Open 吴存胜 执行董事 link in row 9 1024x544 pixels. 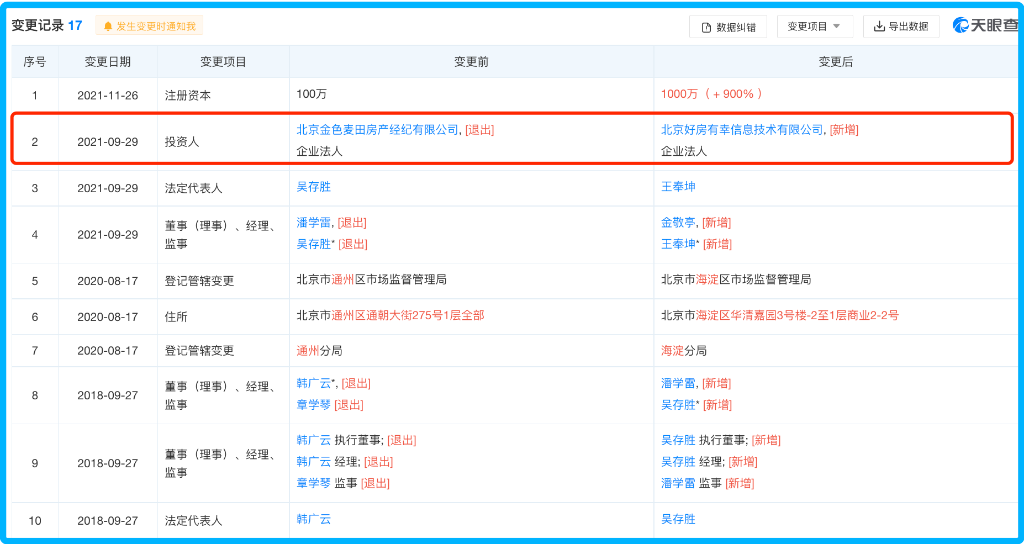point(678,440)
